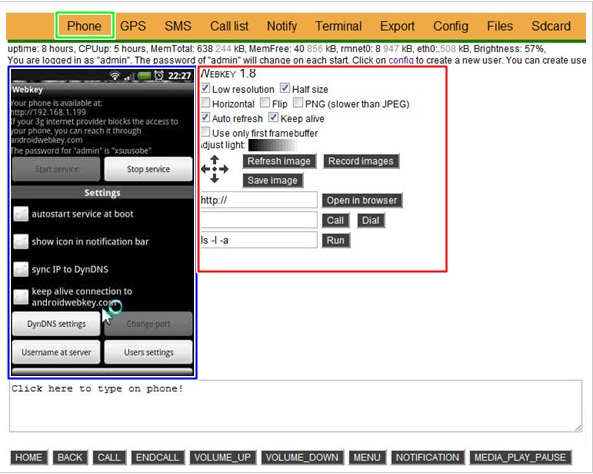Click the Save image button
593x474 pixels.
272,180
